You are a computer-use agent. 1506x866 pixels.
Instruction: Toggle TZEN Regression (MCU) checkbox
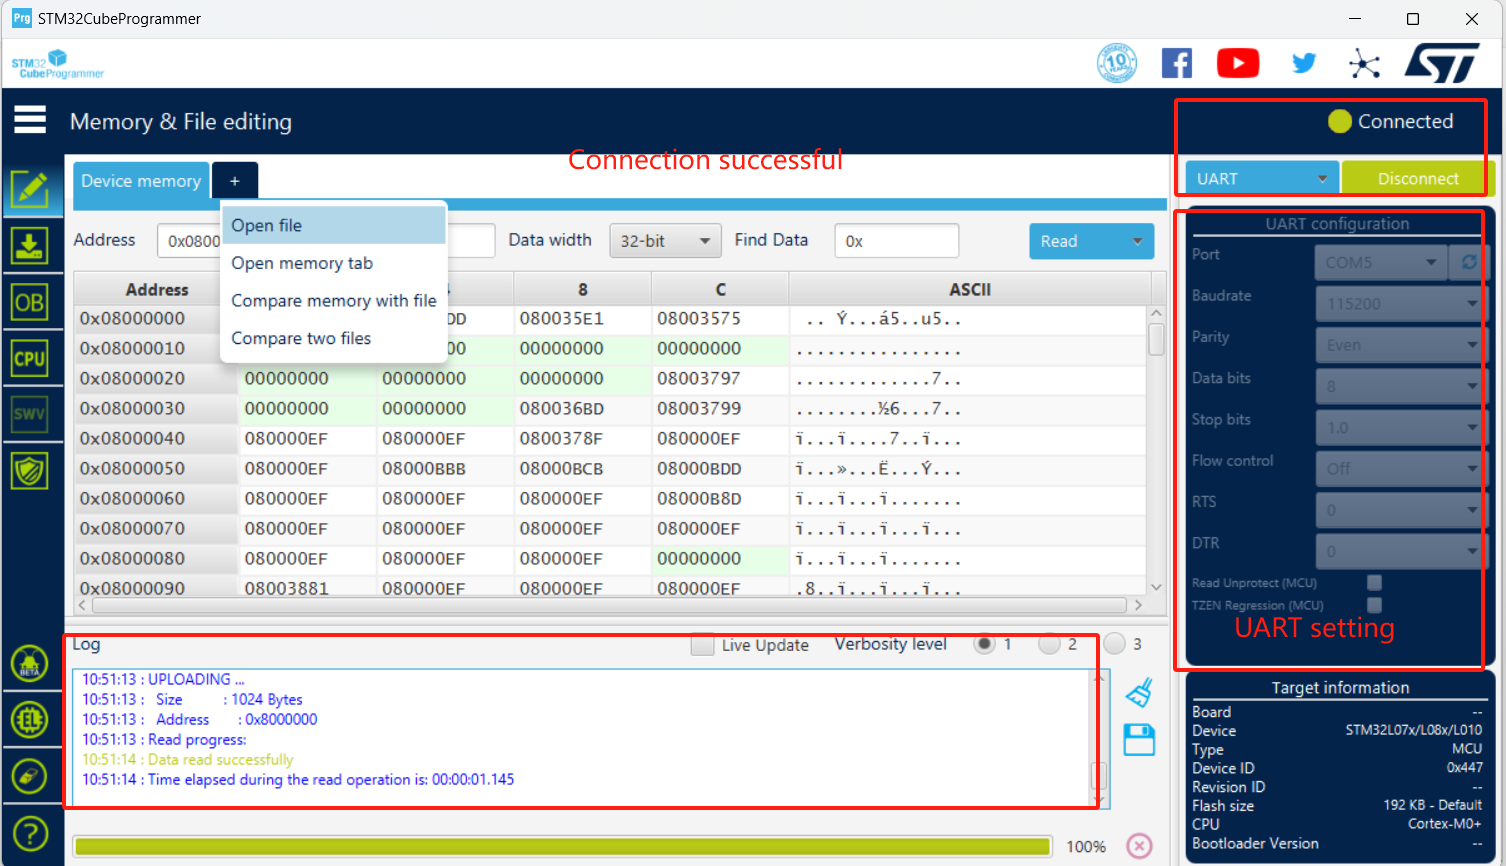pyautogui.click(x=1374, y=605)
